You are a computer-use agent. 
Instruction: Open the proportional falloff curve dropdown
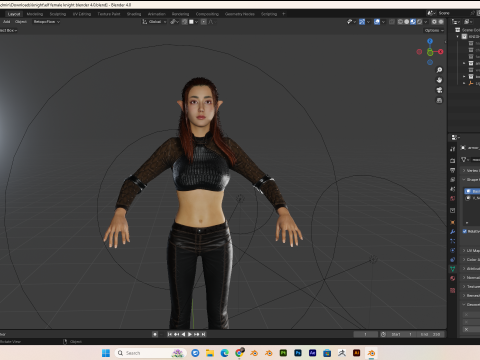[212, 22]
